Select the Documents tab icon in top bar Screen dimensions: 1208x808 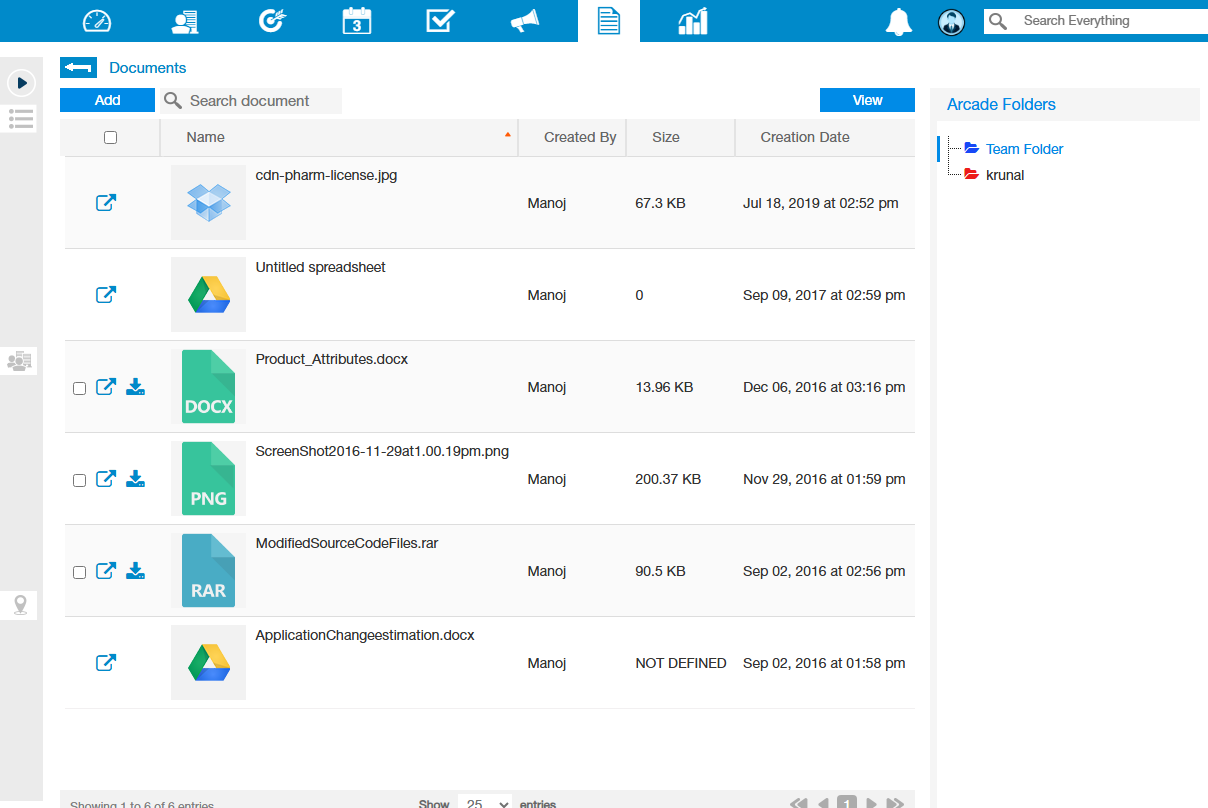coord(608,21)
